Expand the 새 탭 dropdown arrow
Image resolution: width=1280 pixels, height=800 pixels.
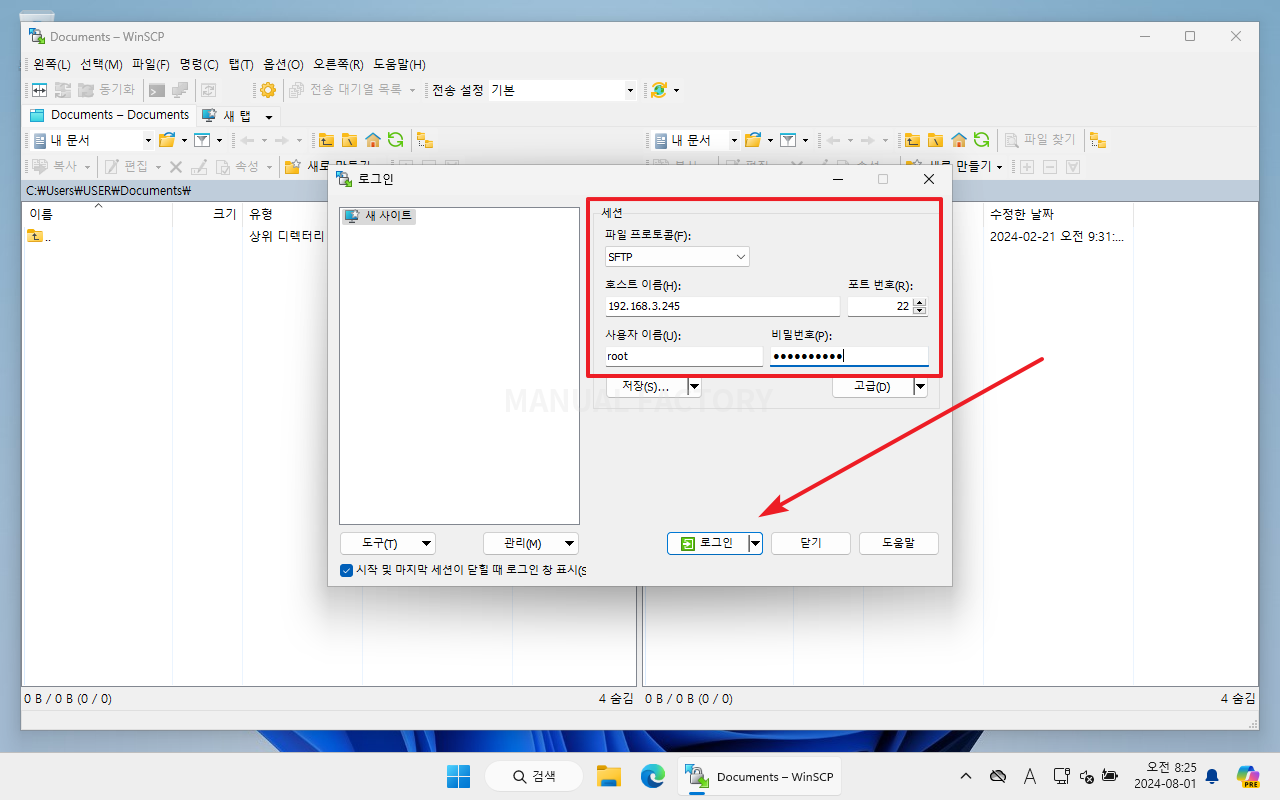pyautogui.click(x=268, y=116)
